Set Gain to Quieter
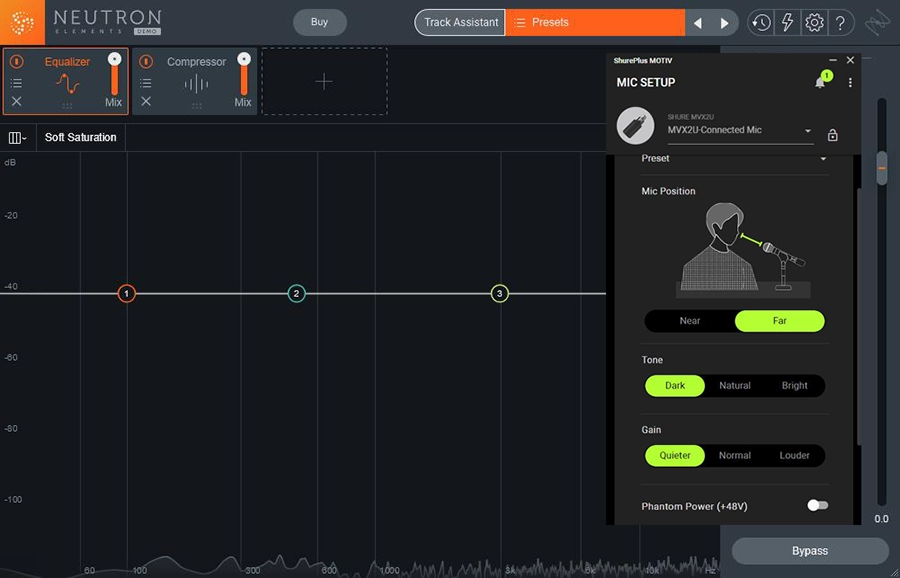Viewport: 900px width, 578px height. [x=675, y=456]
